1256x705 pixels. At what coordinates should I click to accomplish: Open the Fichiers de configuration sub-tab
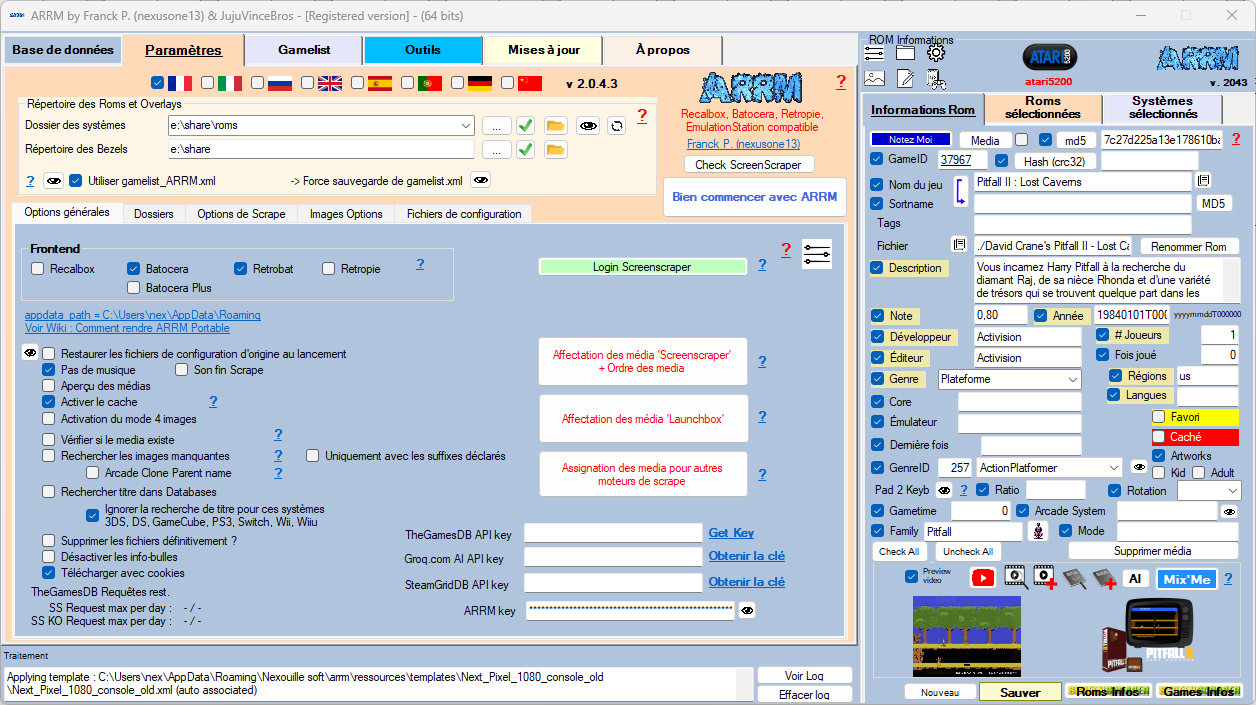click(464, 214)
